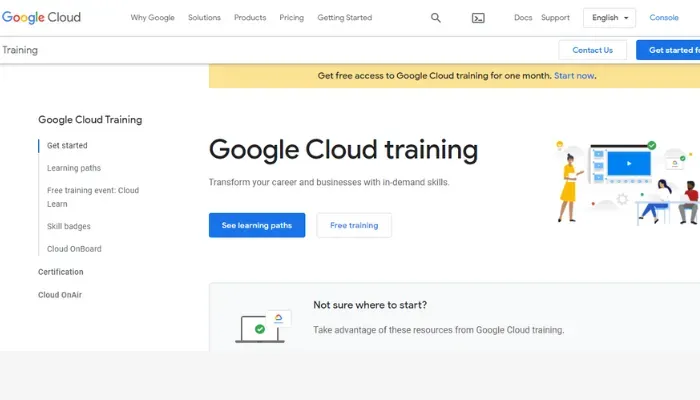
Task: Click the Training subheader title
Action: pyautogui.click(x=20, y=50)
